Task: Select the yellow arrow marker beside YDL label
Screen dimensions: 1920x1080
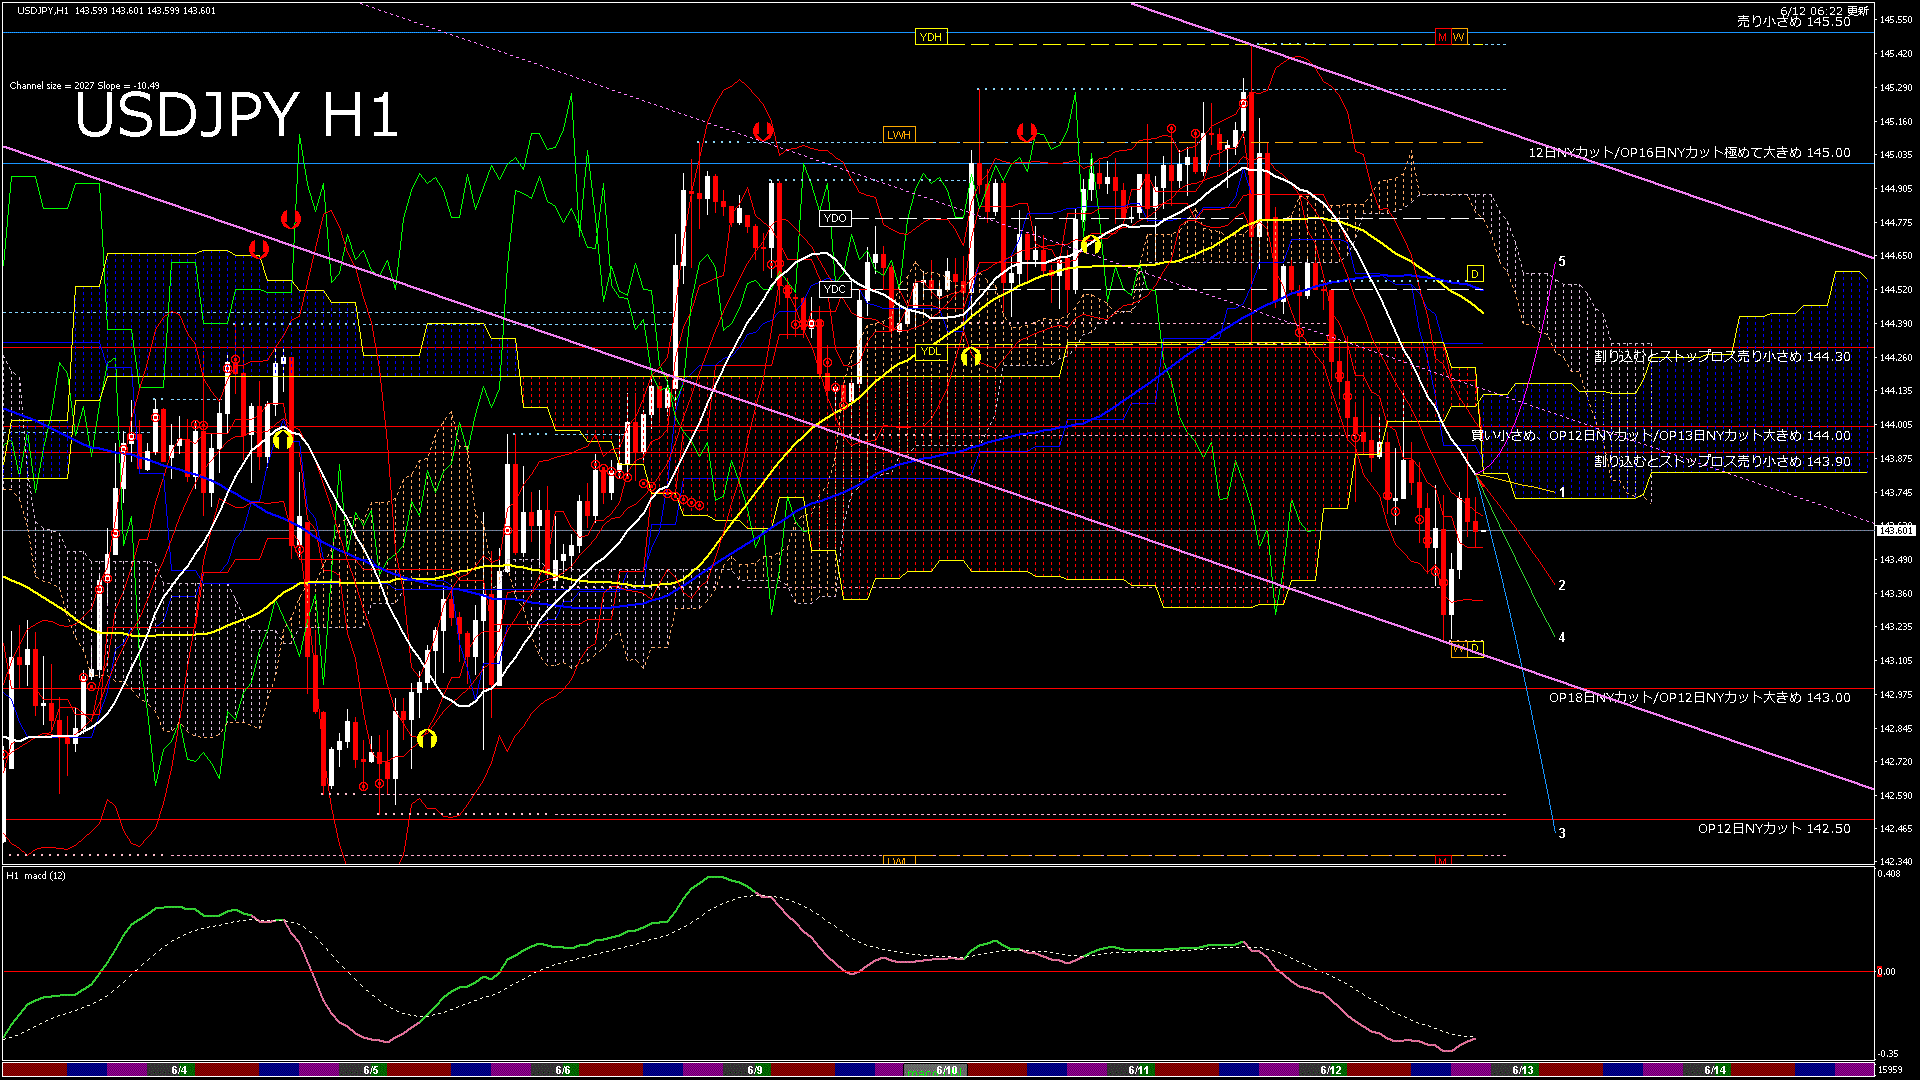Action: point(970,356)
